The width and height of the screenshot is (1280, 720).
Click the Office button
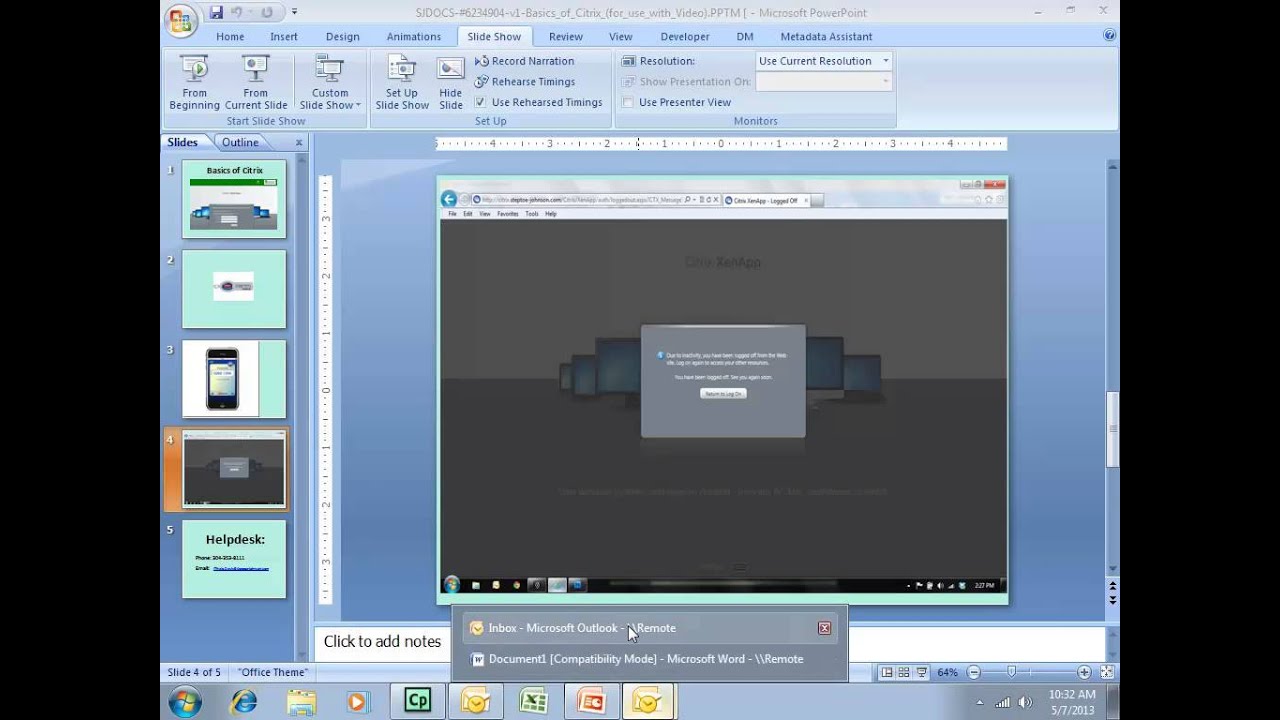tap(181, 20)
